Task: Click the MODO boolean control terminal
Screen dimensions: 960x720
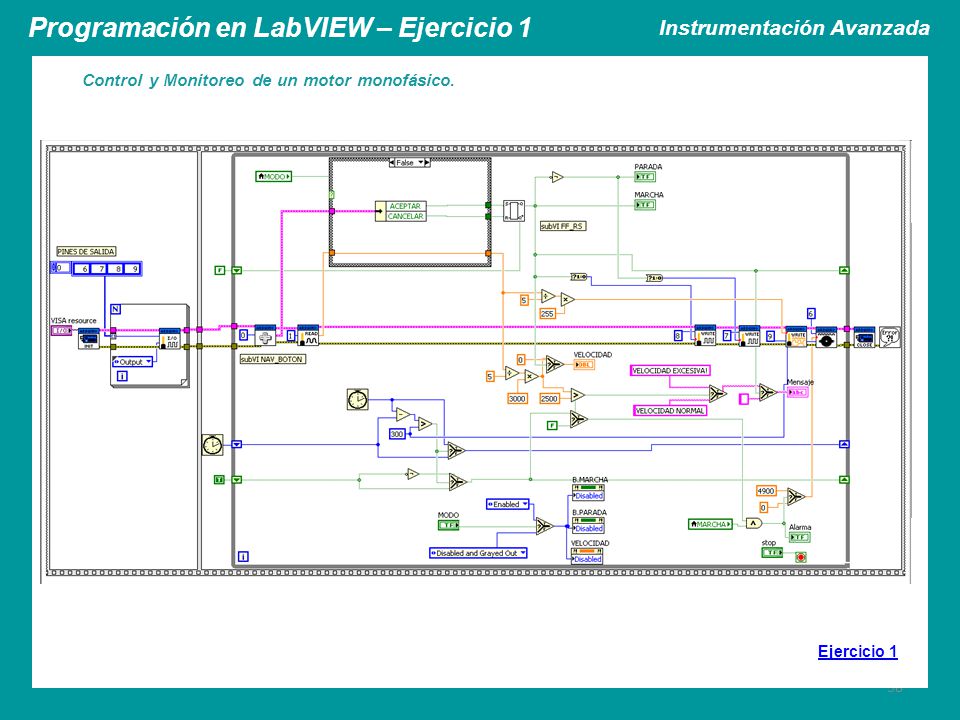Action: click(x=448, y=525)
